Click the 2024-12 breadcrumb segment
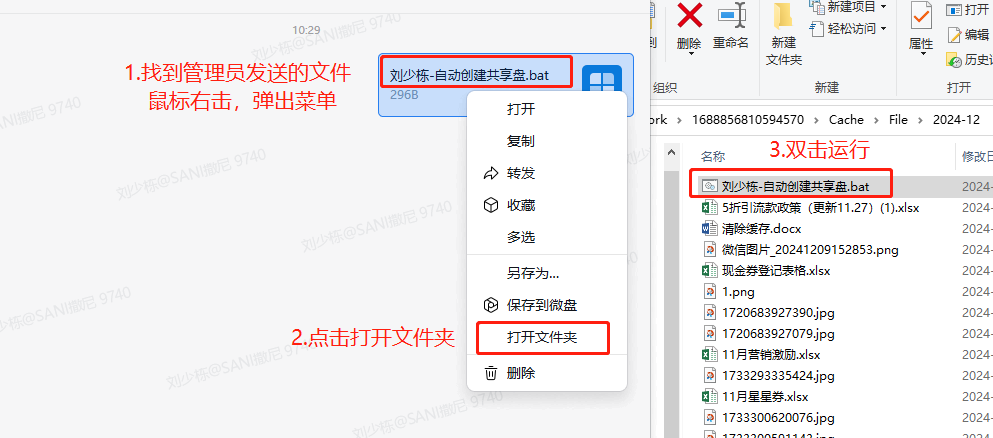Screen dimensions: 993x438 (956, 120)
